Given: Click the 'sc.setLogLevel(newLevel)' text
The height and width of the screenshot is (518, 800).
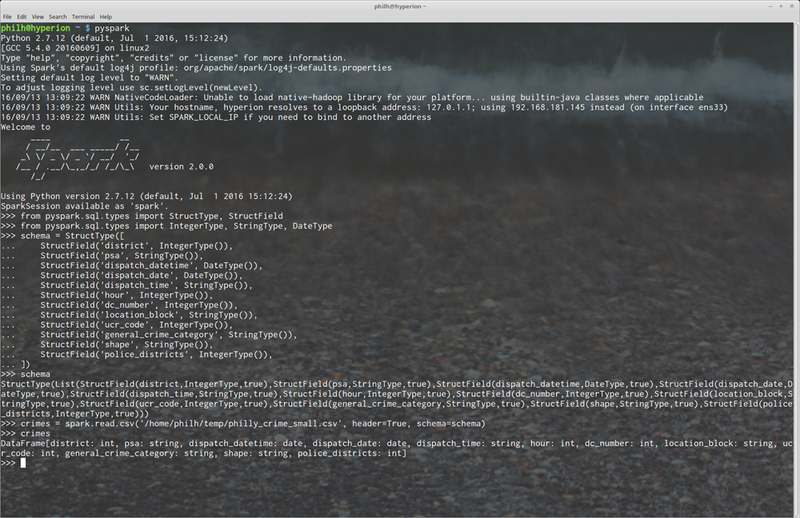Looking at the screenshot, I should click(201, 88).
